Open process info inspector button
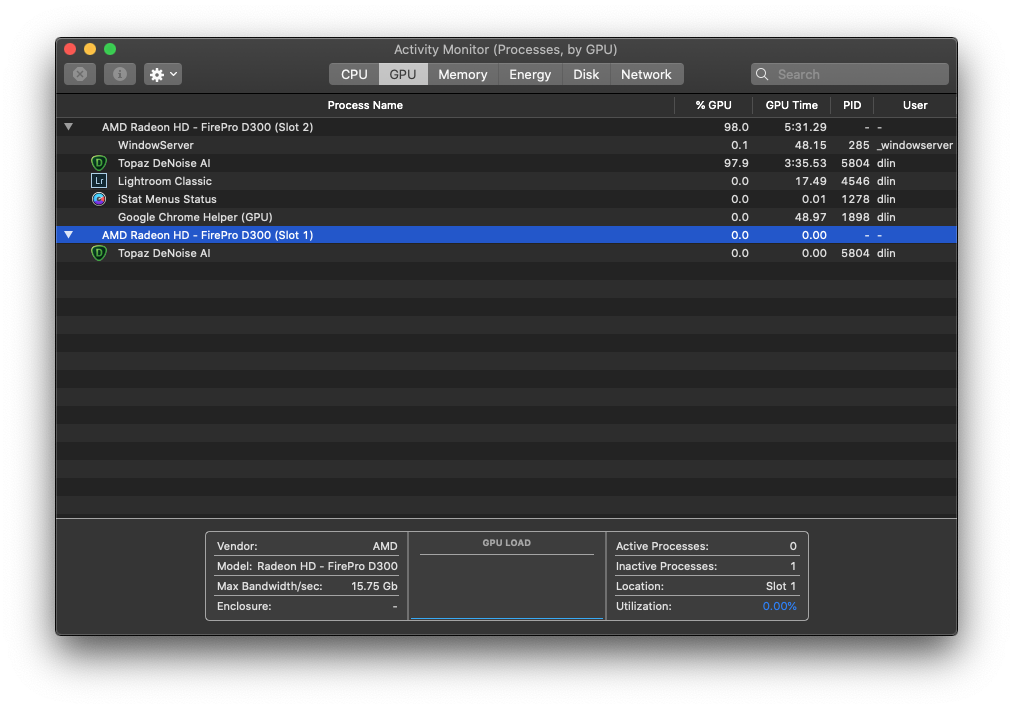 [120, 74]
